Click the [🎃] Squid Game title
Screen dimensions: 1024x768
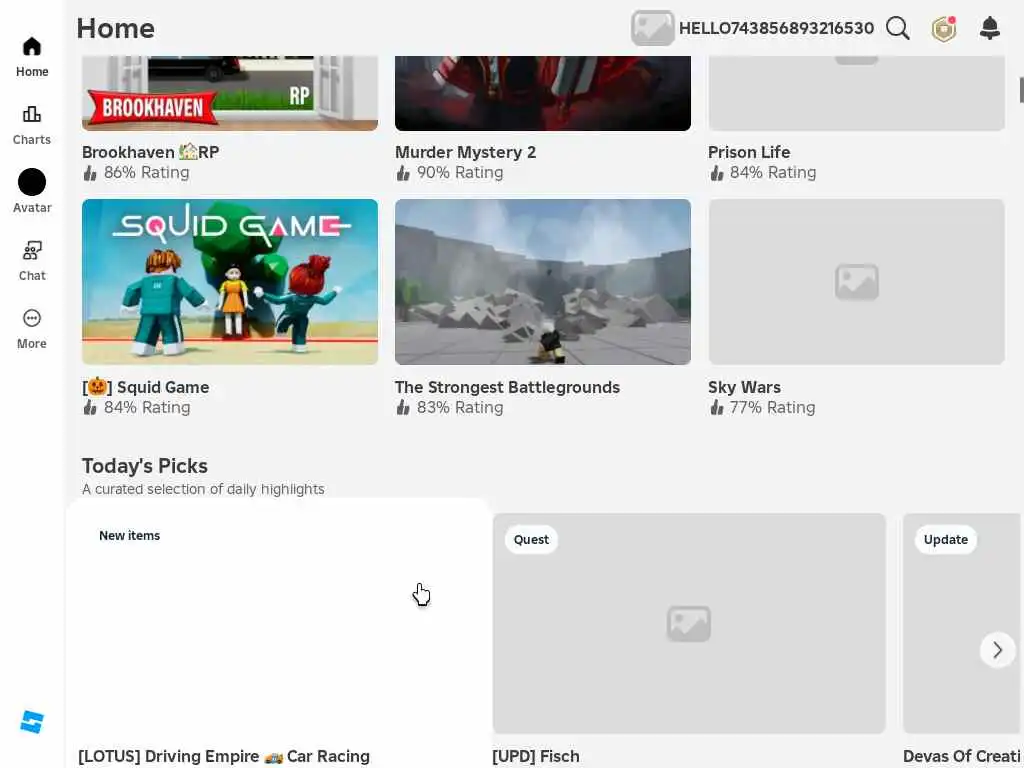(x=146, y=387)
